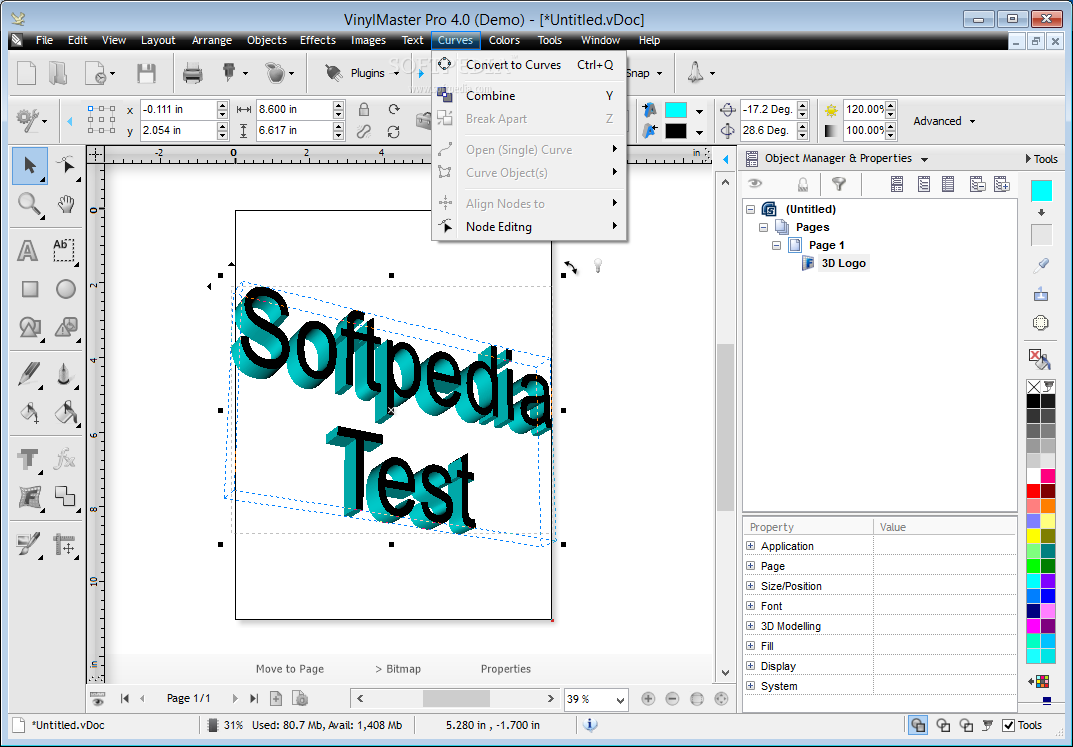Click the Save floppy disk icon
Screen dimensions: 1073x747
click(x=146, y=73)
